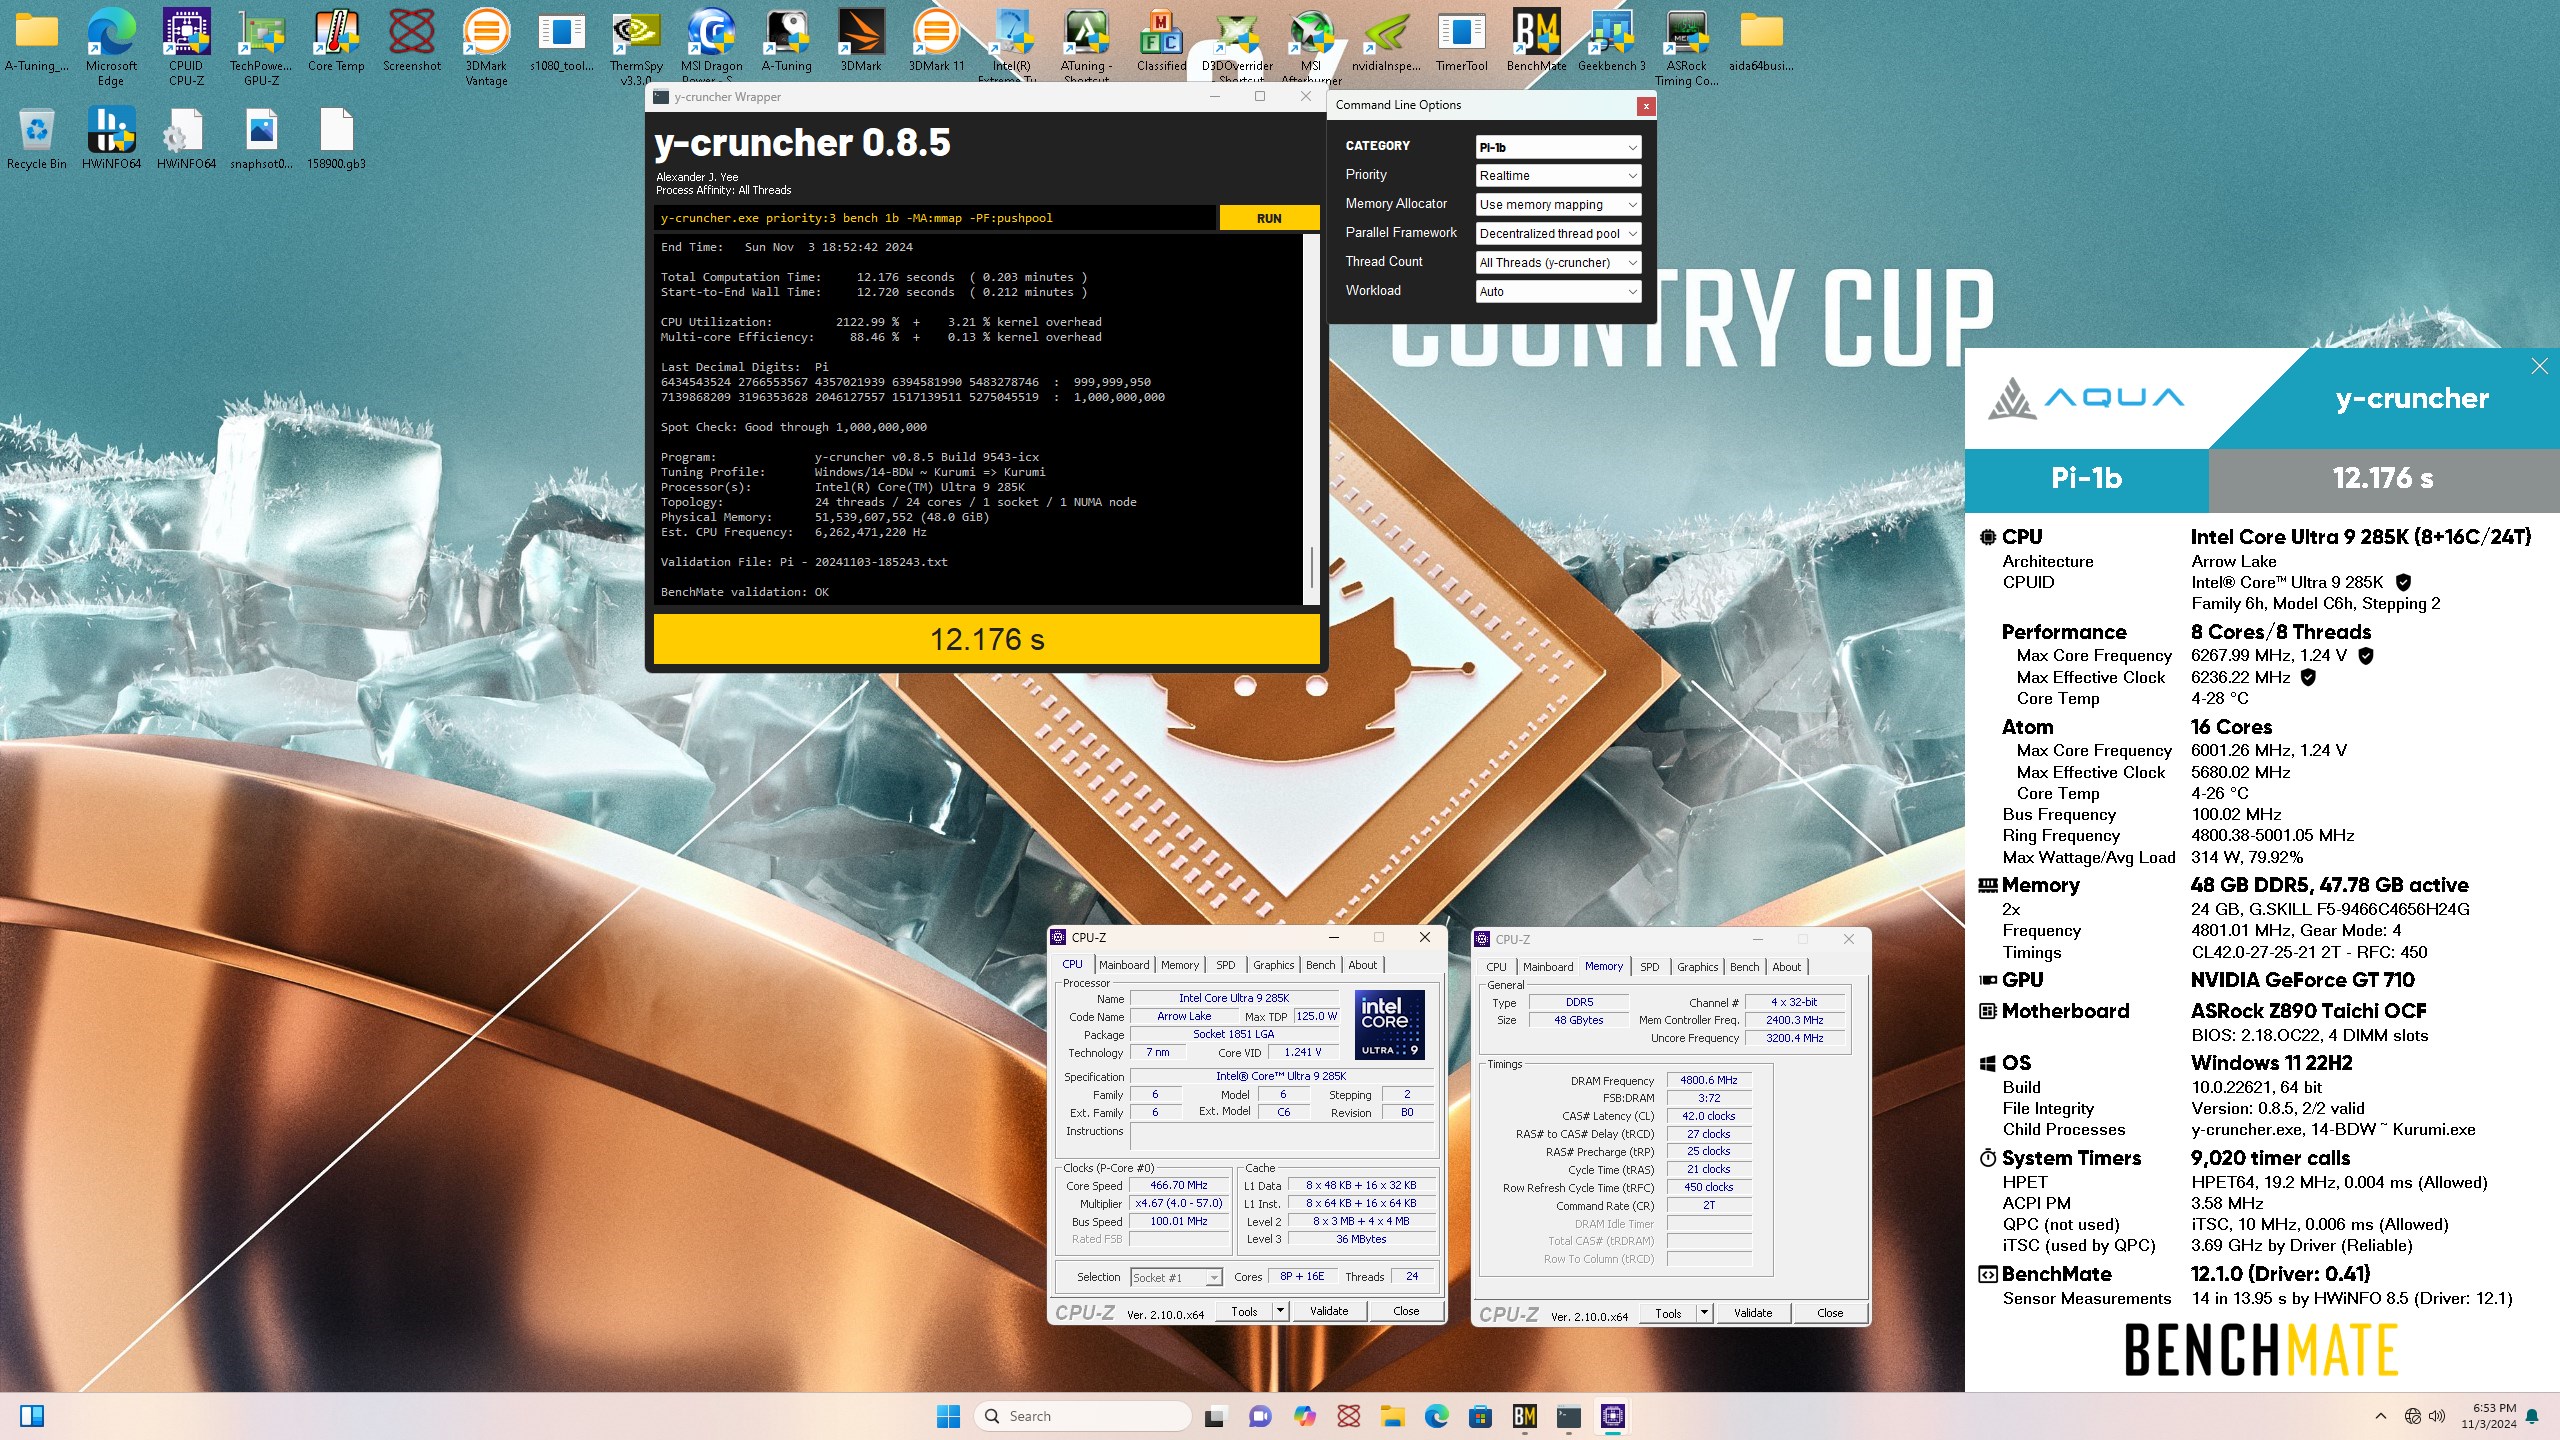
Task: Expand the Tools arrow in the CPU-Z Memory window
Action: click(1703, 1313)
